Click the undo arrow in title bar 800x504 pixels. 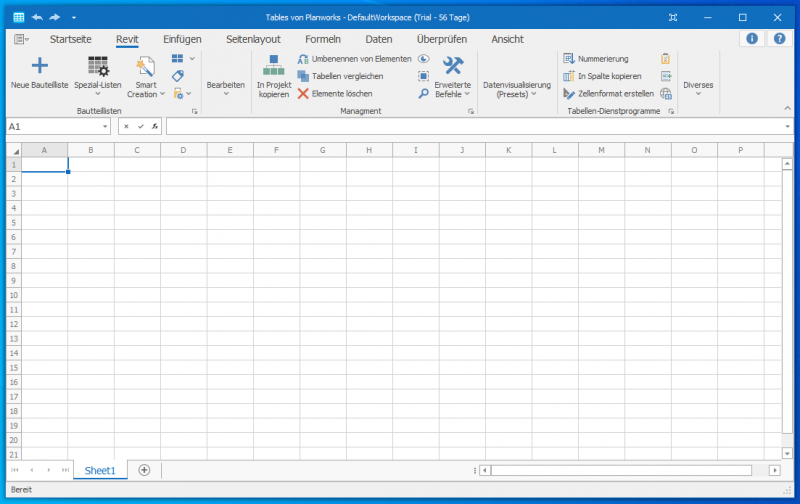pyautogui.click(x=37, y=18)
